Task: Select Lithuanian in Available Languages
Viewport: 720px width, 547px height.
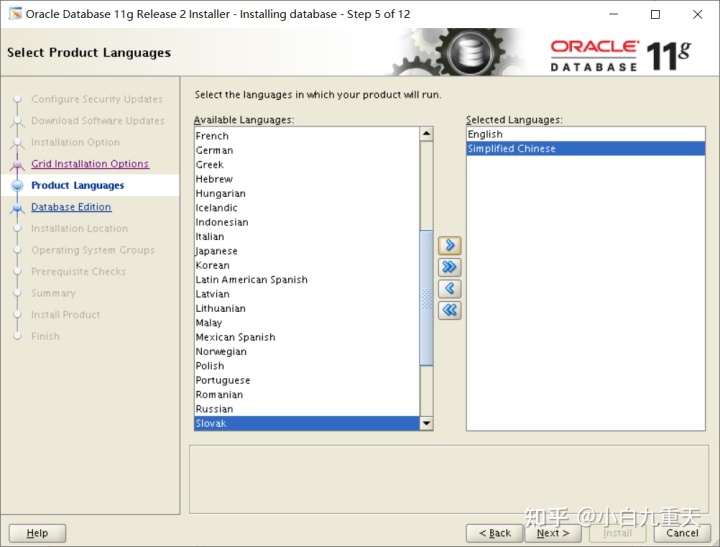Action: pyautogui.click(x=307, y=308)
